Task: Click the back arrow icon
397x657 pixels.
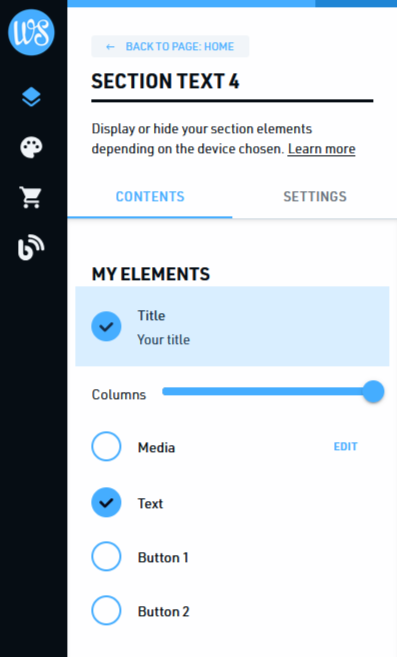Action: [110, 47]
